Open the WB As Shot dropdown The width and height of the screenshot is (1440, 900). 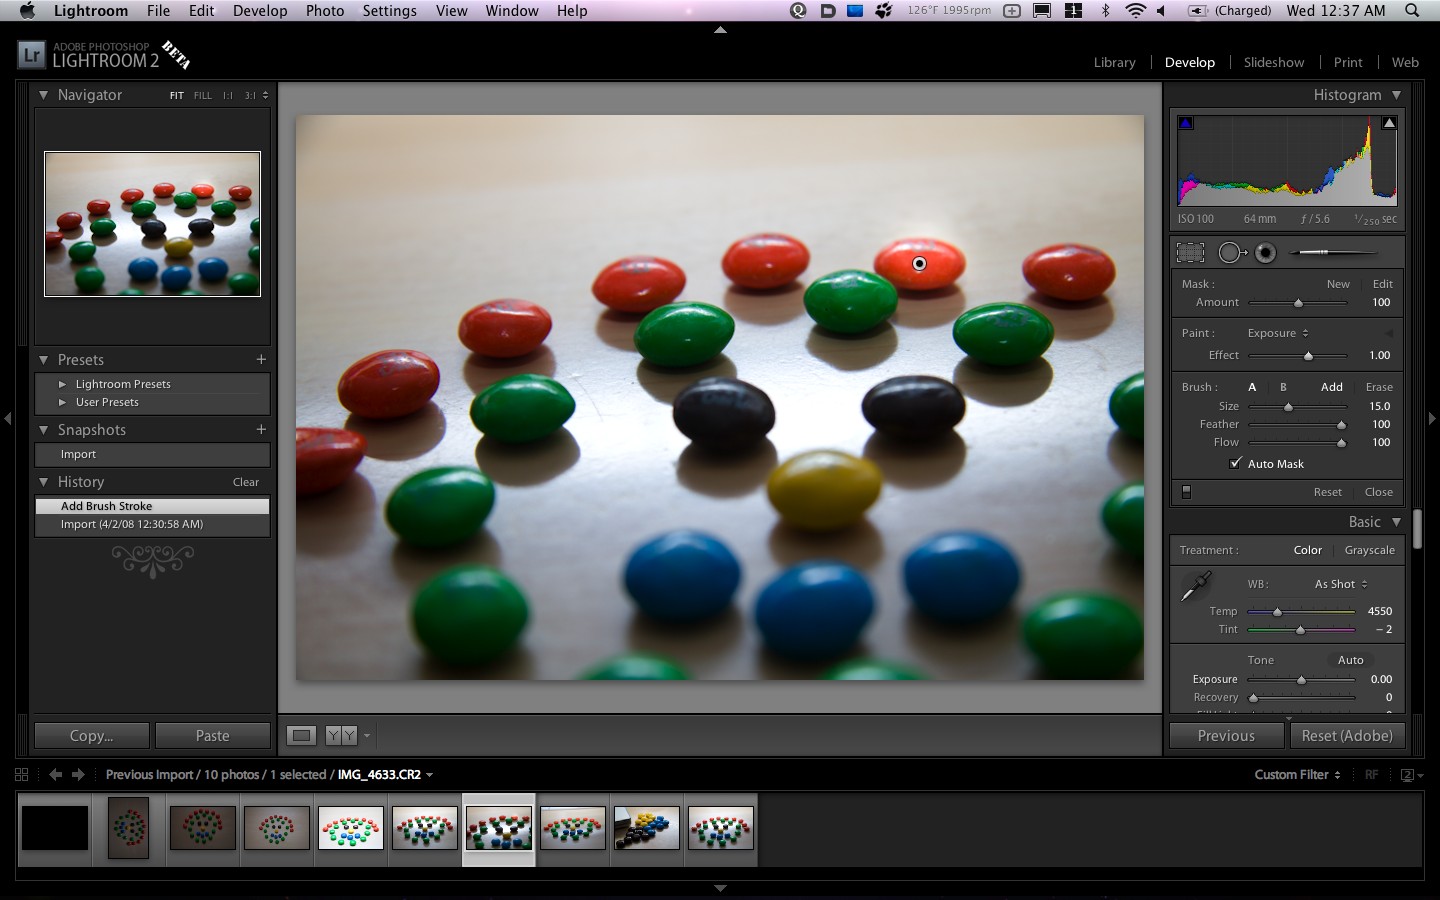tap(1339, 583)
